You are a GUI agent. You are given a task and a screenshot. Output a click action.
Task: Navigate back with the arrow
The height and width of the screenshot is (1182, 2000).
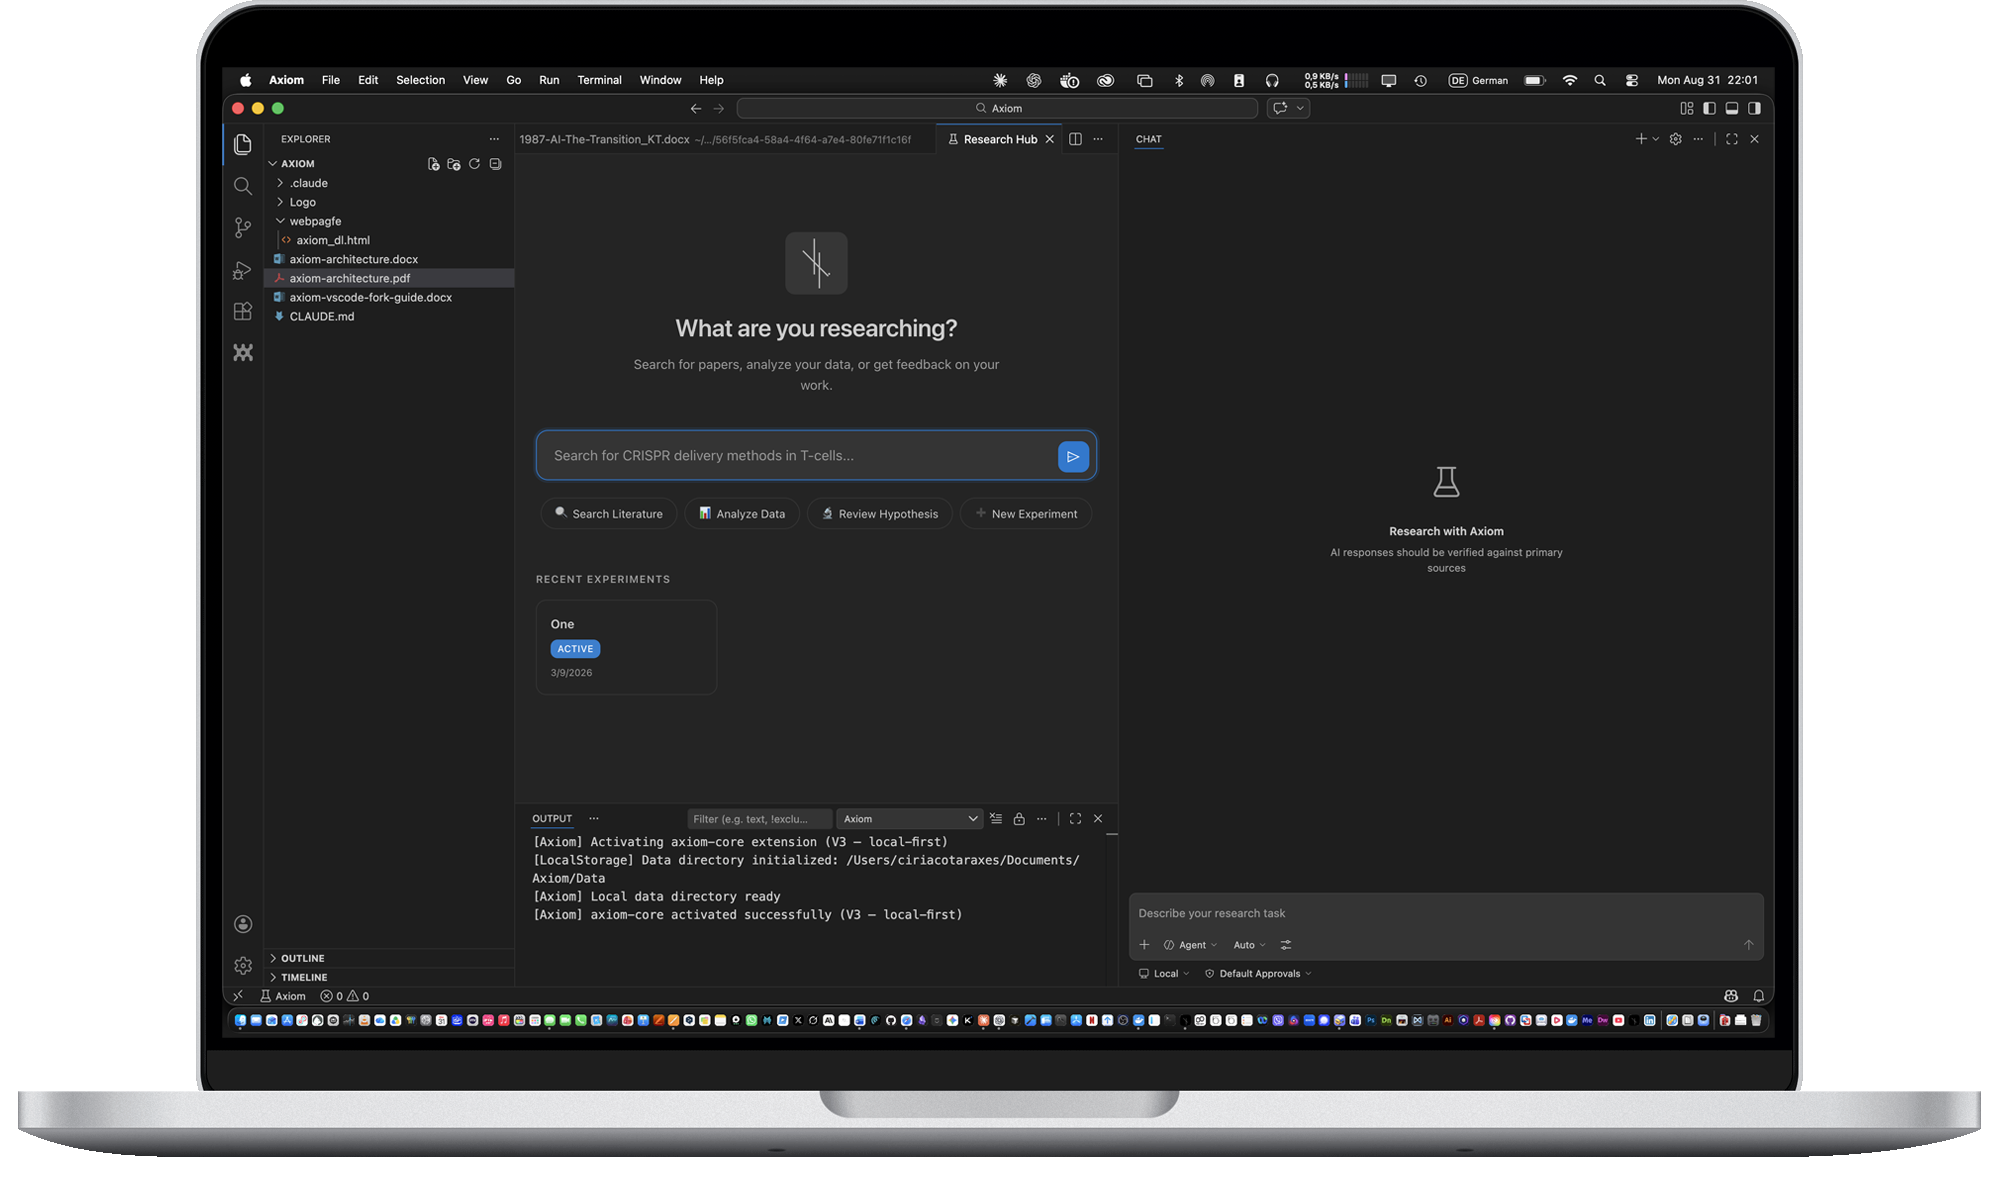click(x=696, y=108)
